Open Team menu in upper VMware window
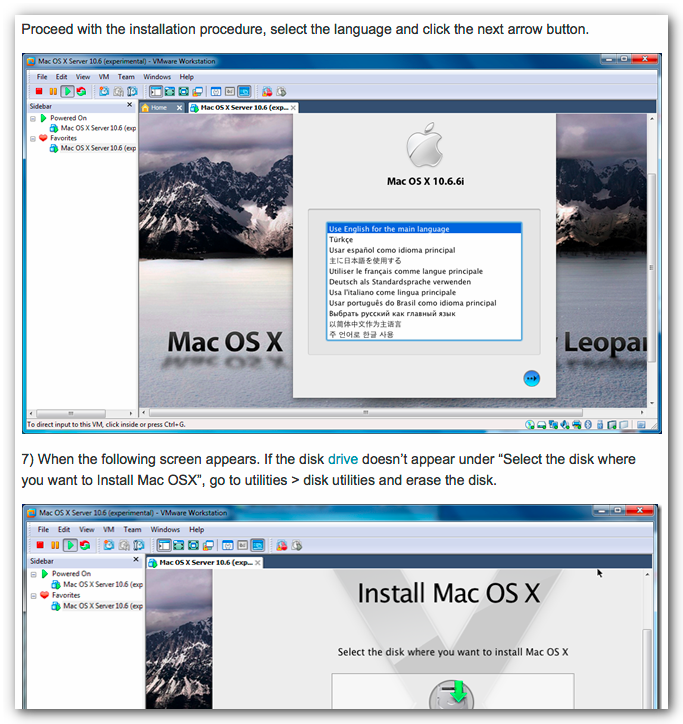The image size is (683, 724). 126,77
